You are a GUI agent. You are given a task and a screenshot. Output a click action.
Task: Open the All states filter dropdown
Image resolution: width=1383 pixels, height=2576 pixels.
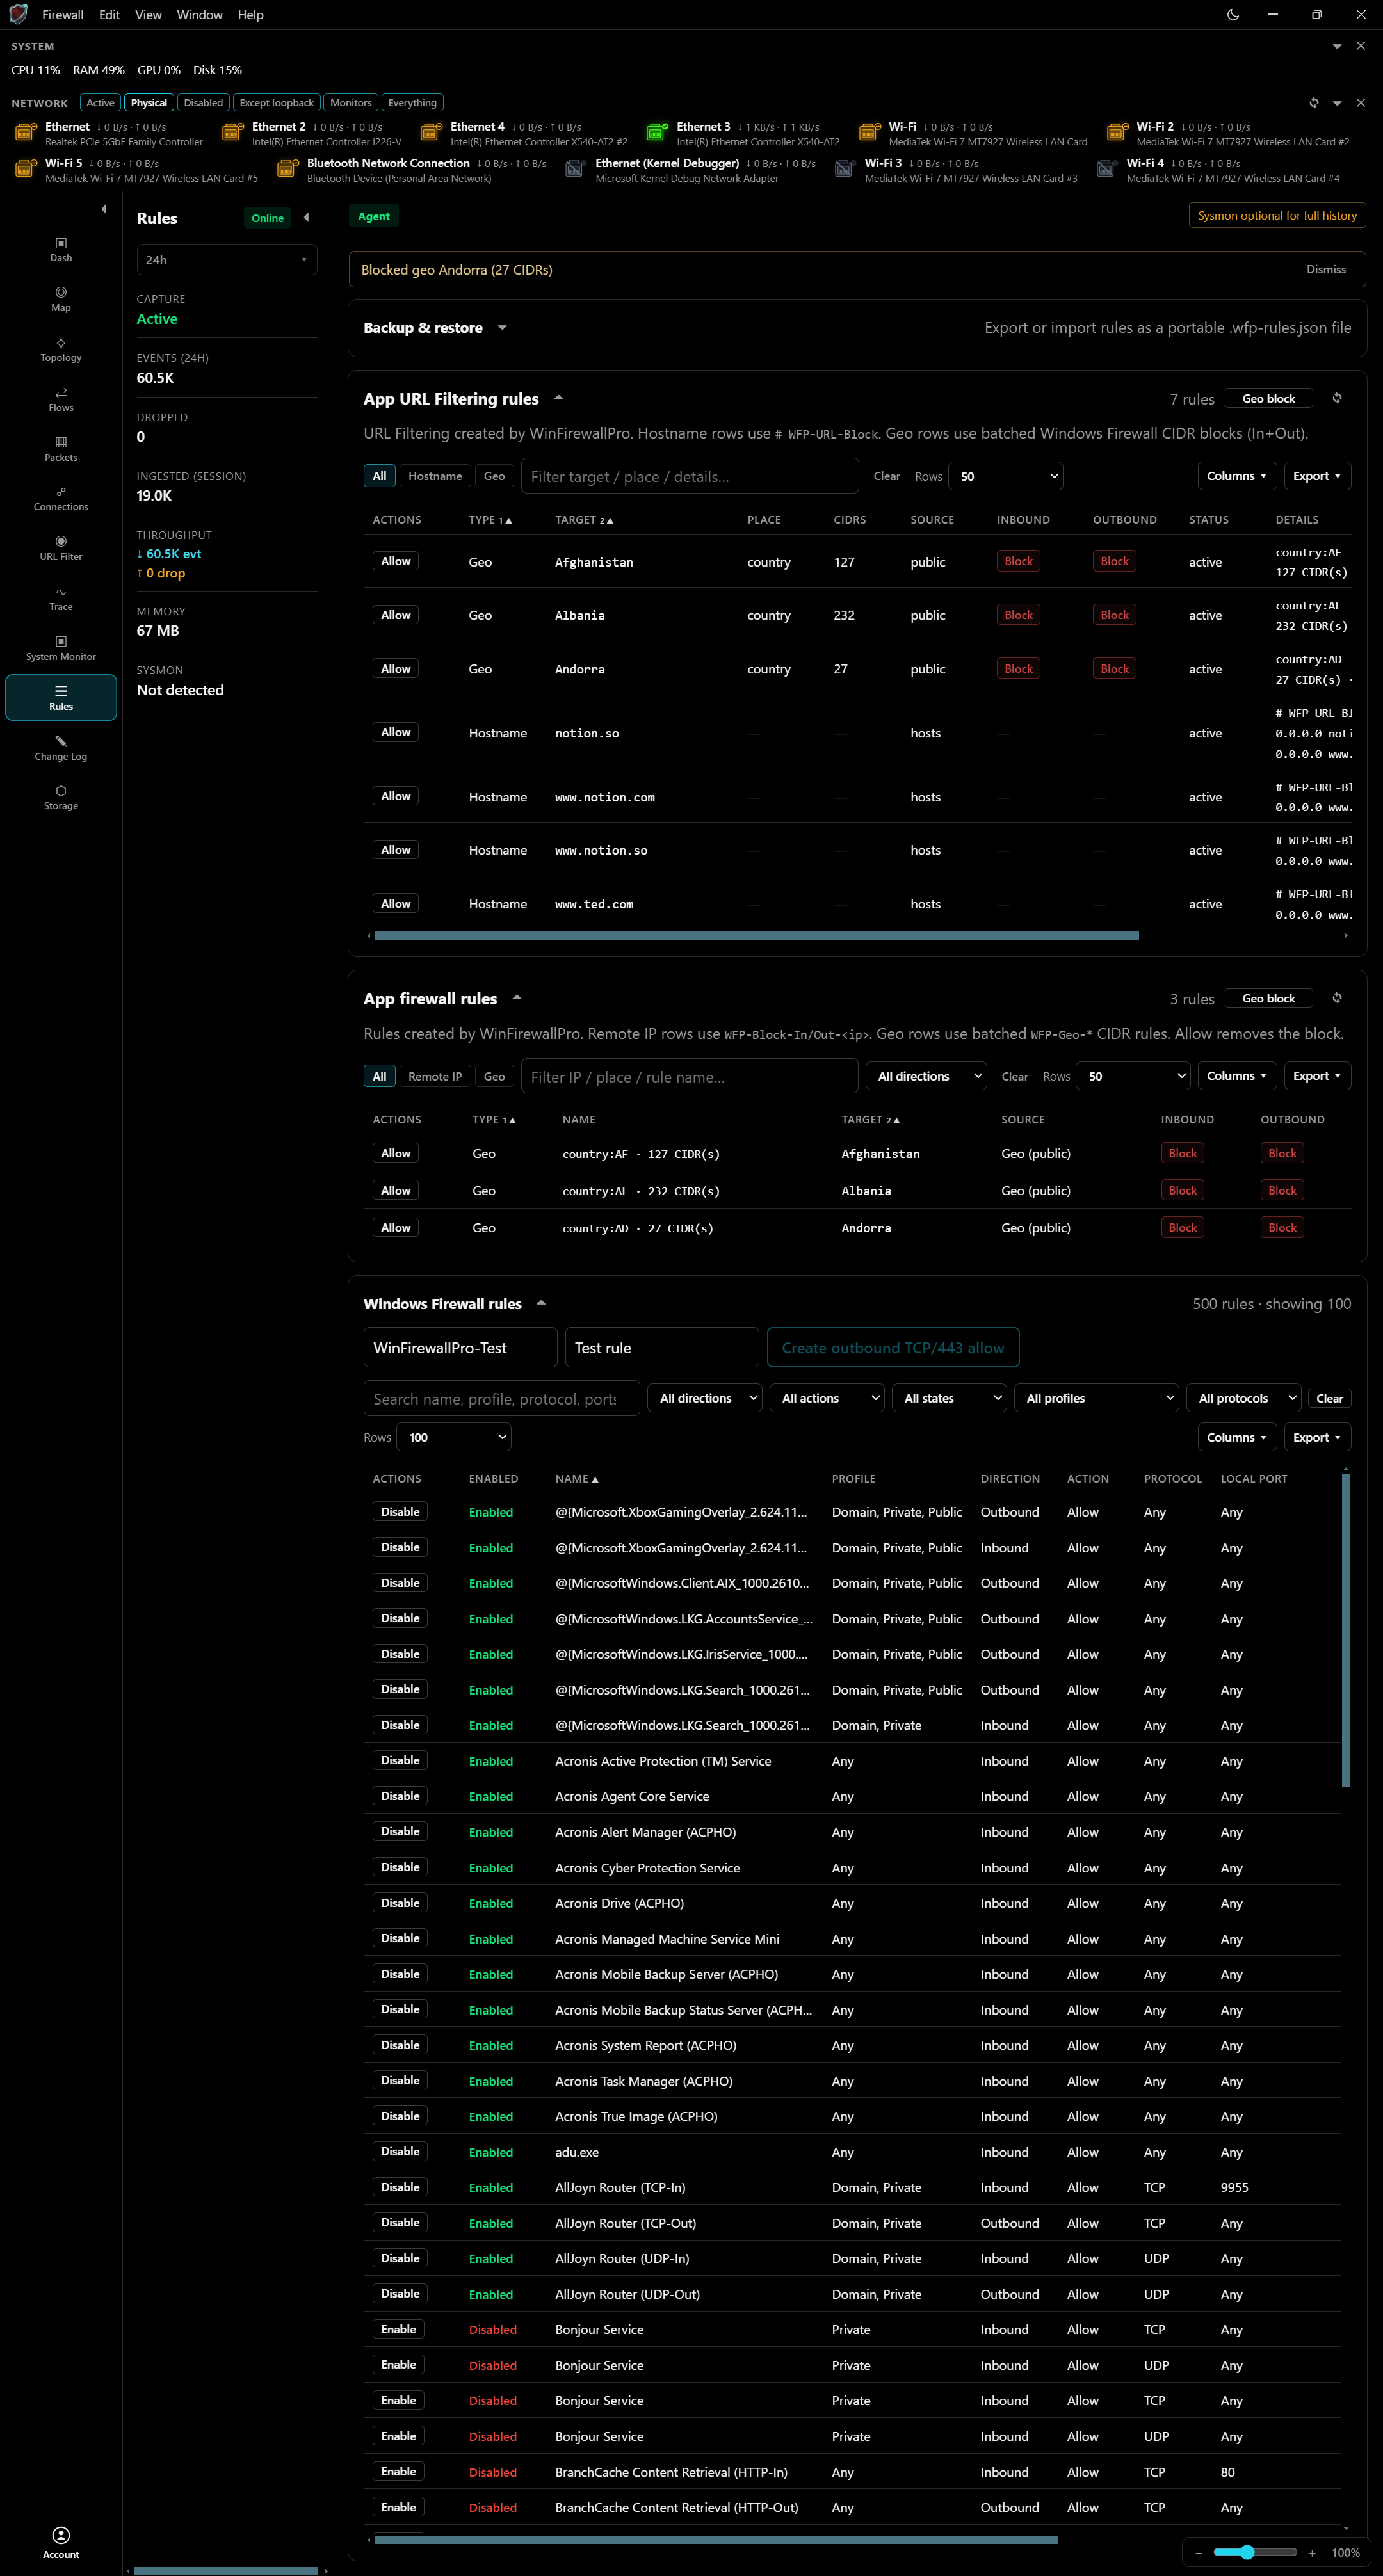(949, 1398)
